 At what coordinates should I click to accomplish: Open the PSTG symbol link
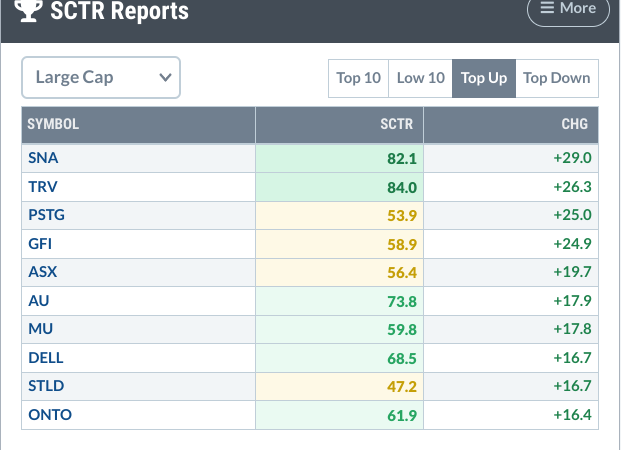tap(46, 215)
